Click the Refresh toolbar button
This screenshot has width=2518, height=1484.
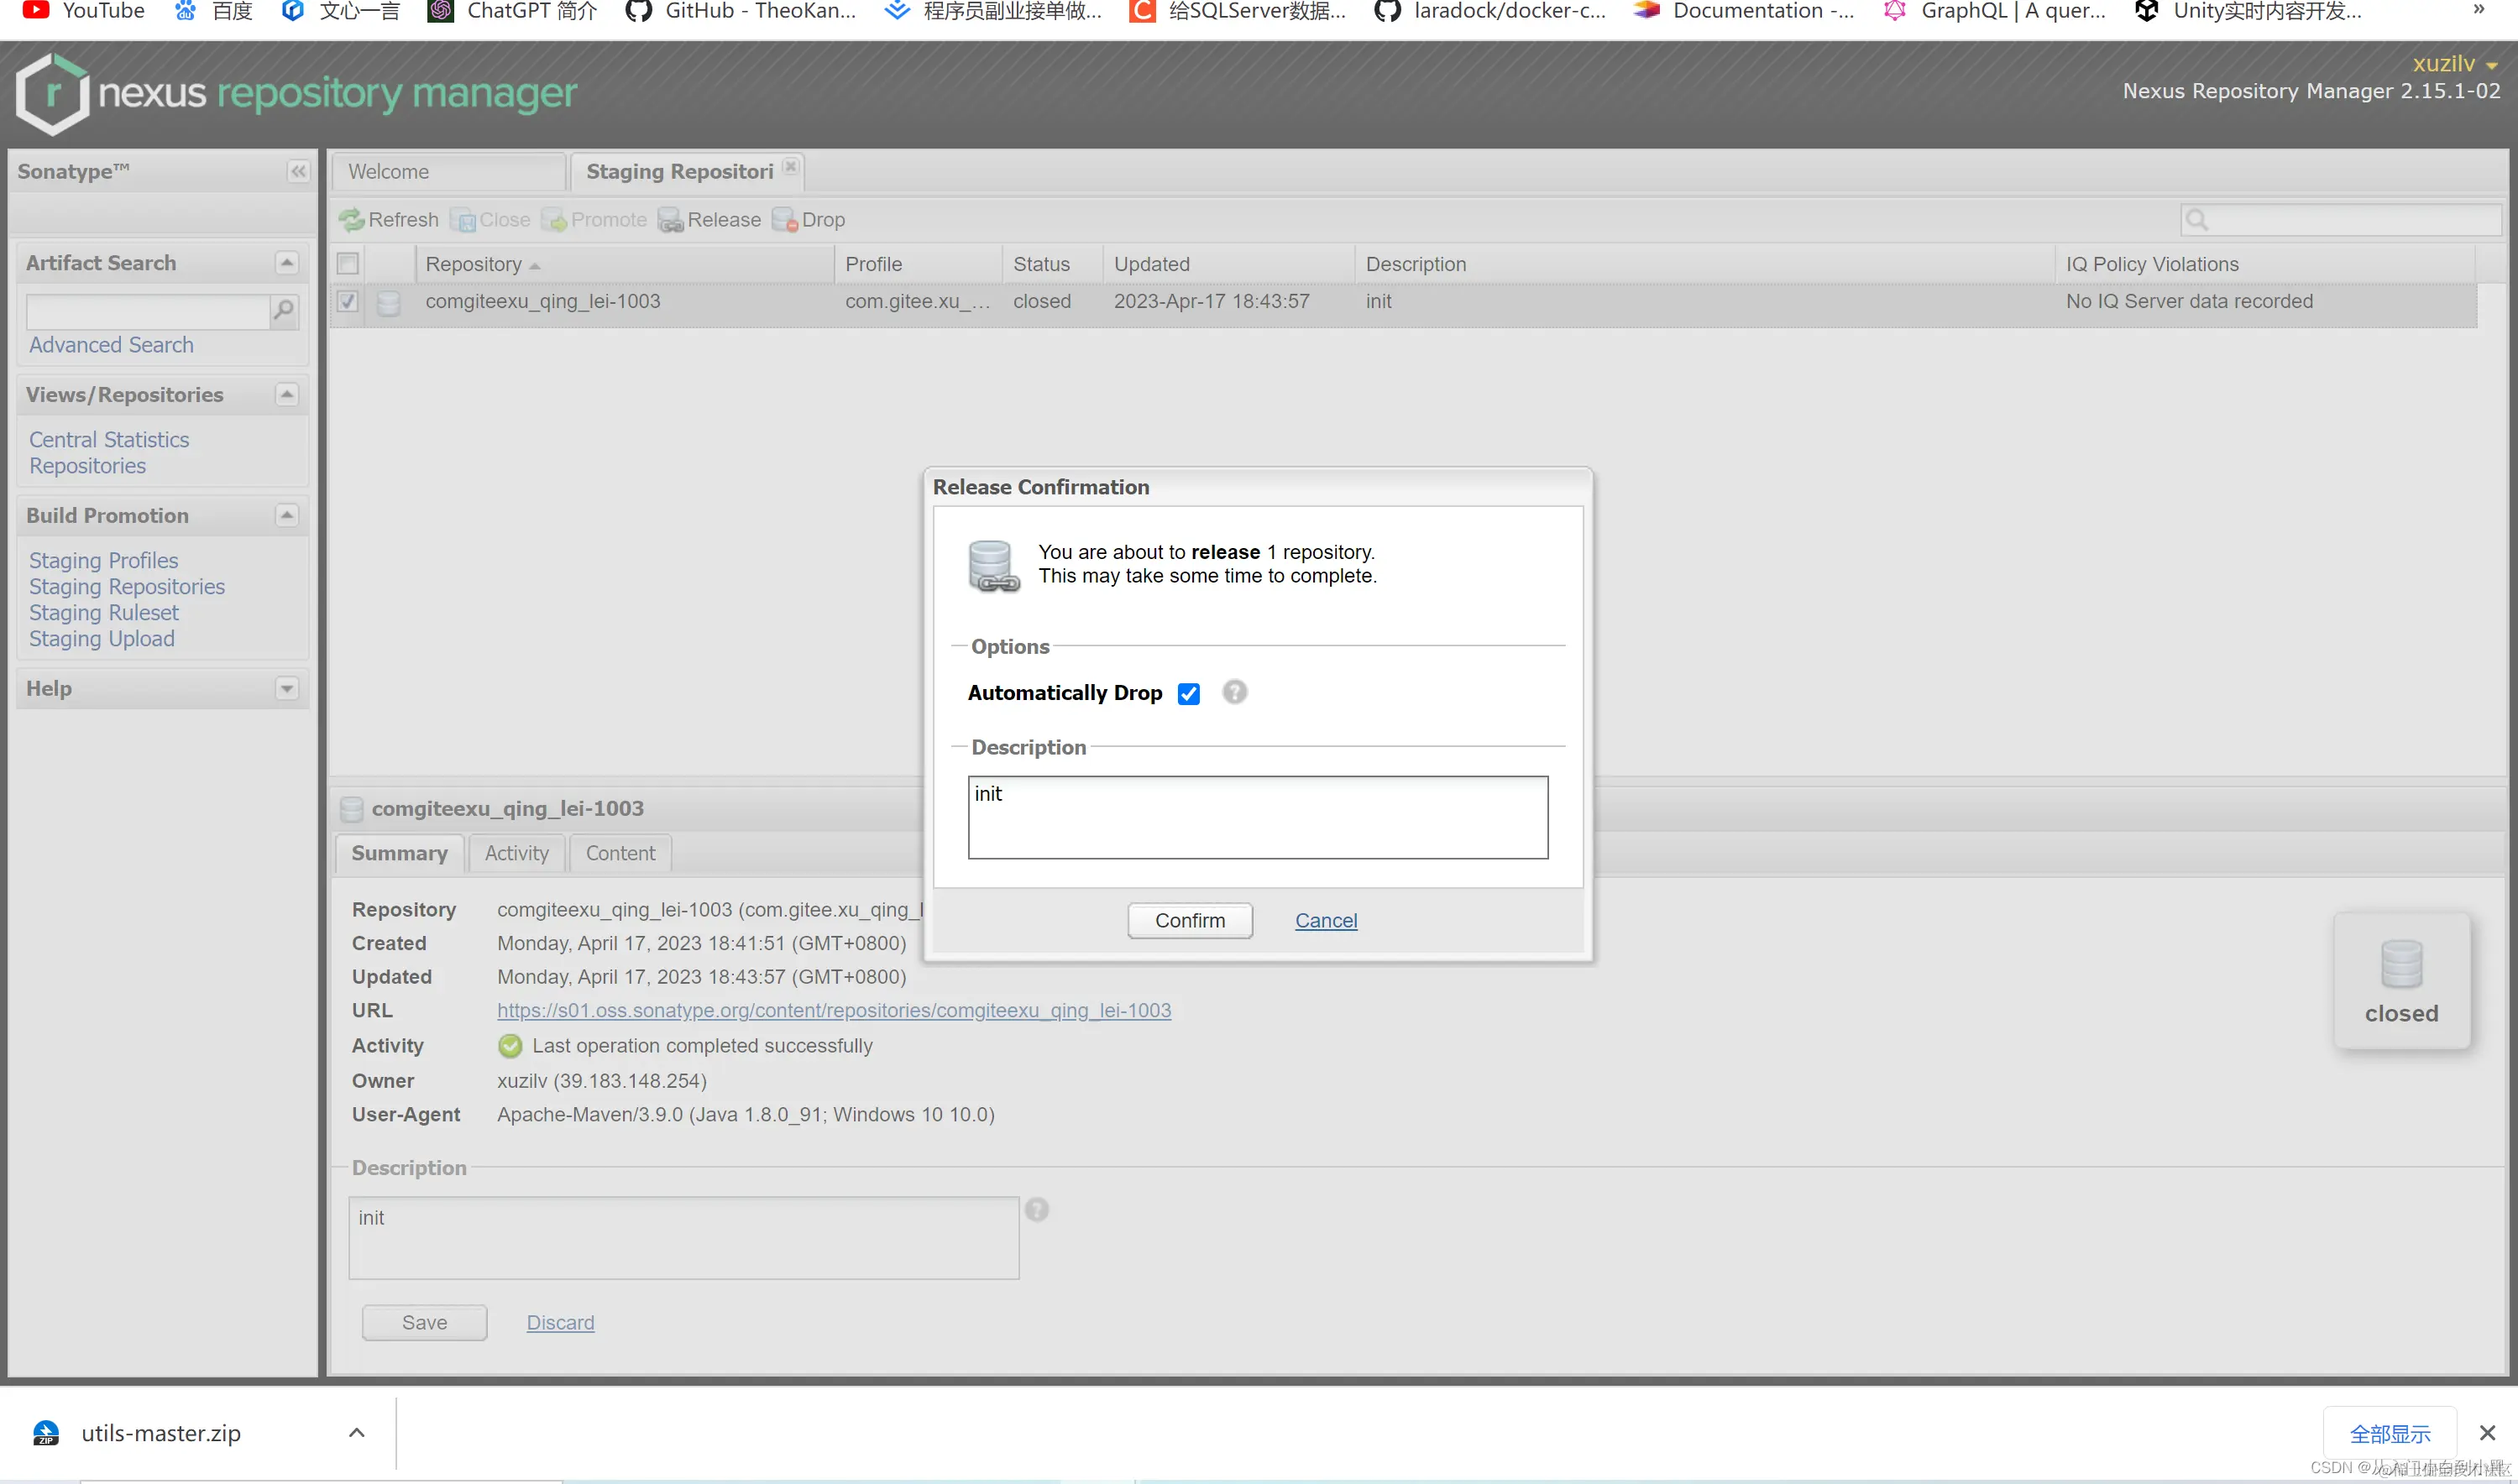pos(389,219)
